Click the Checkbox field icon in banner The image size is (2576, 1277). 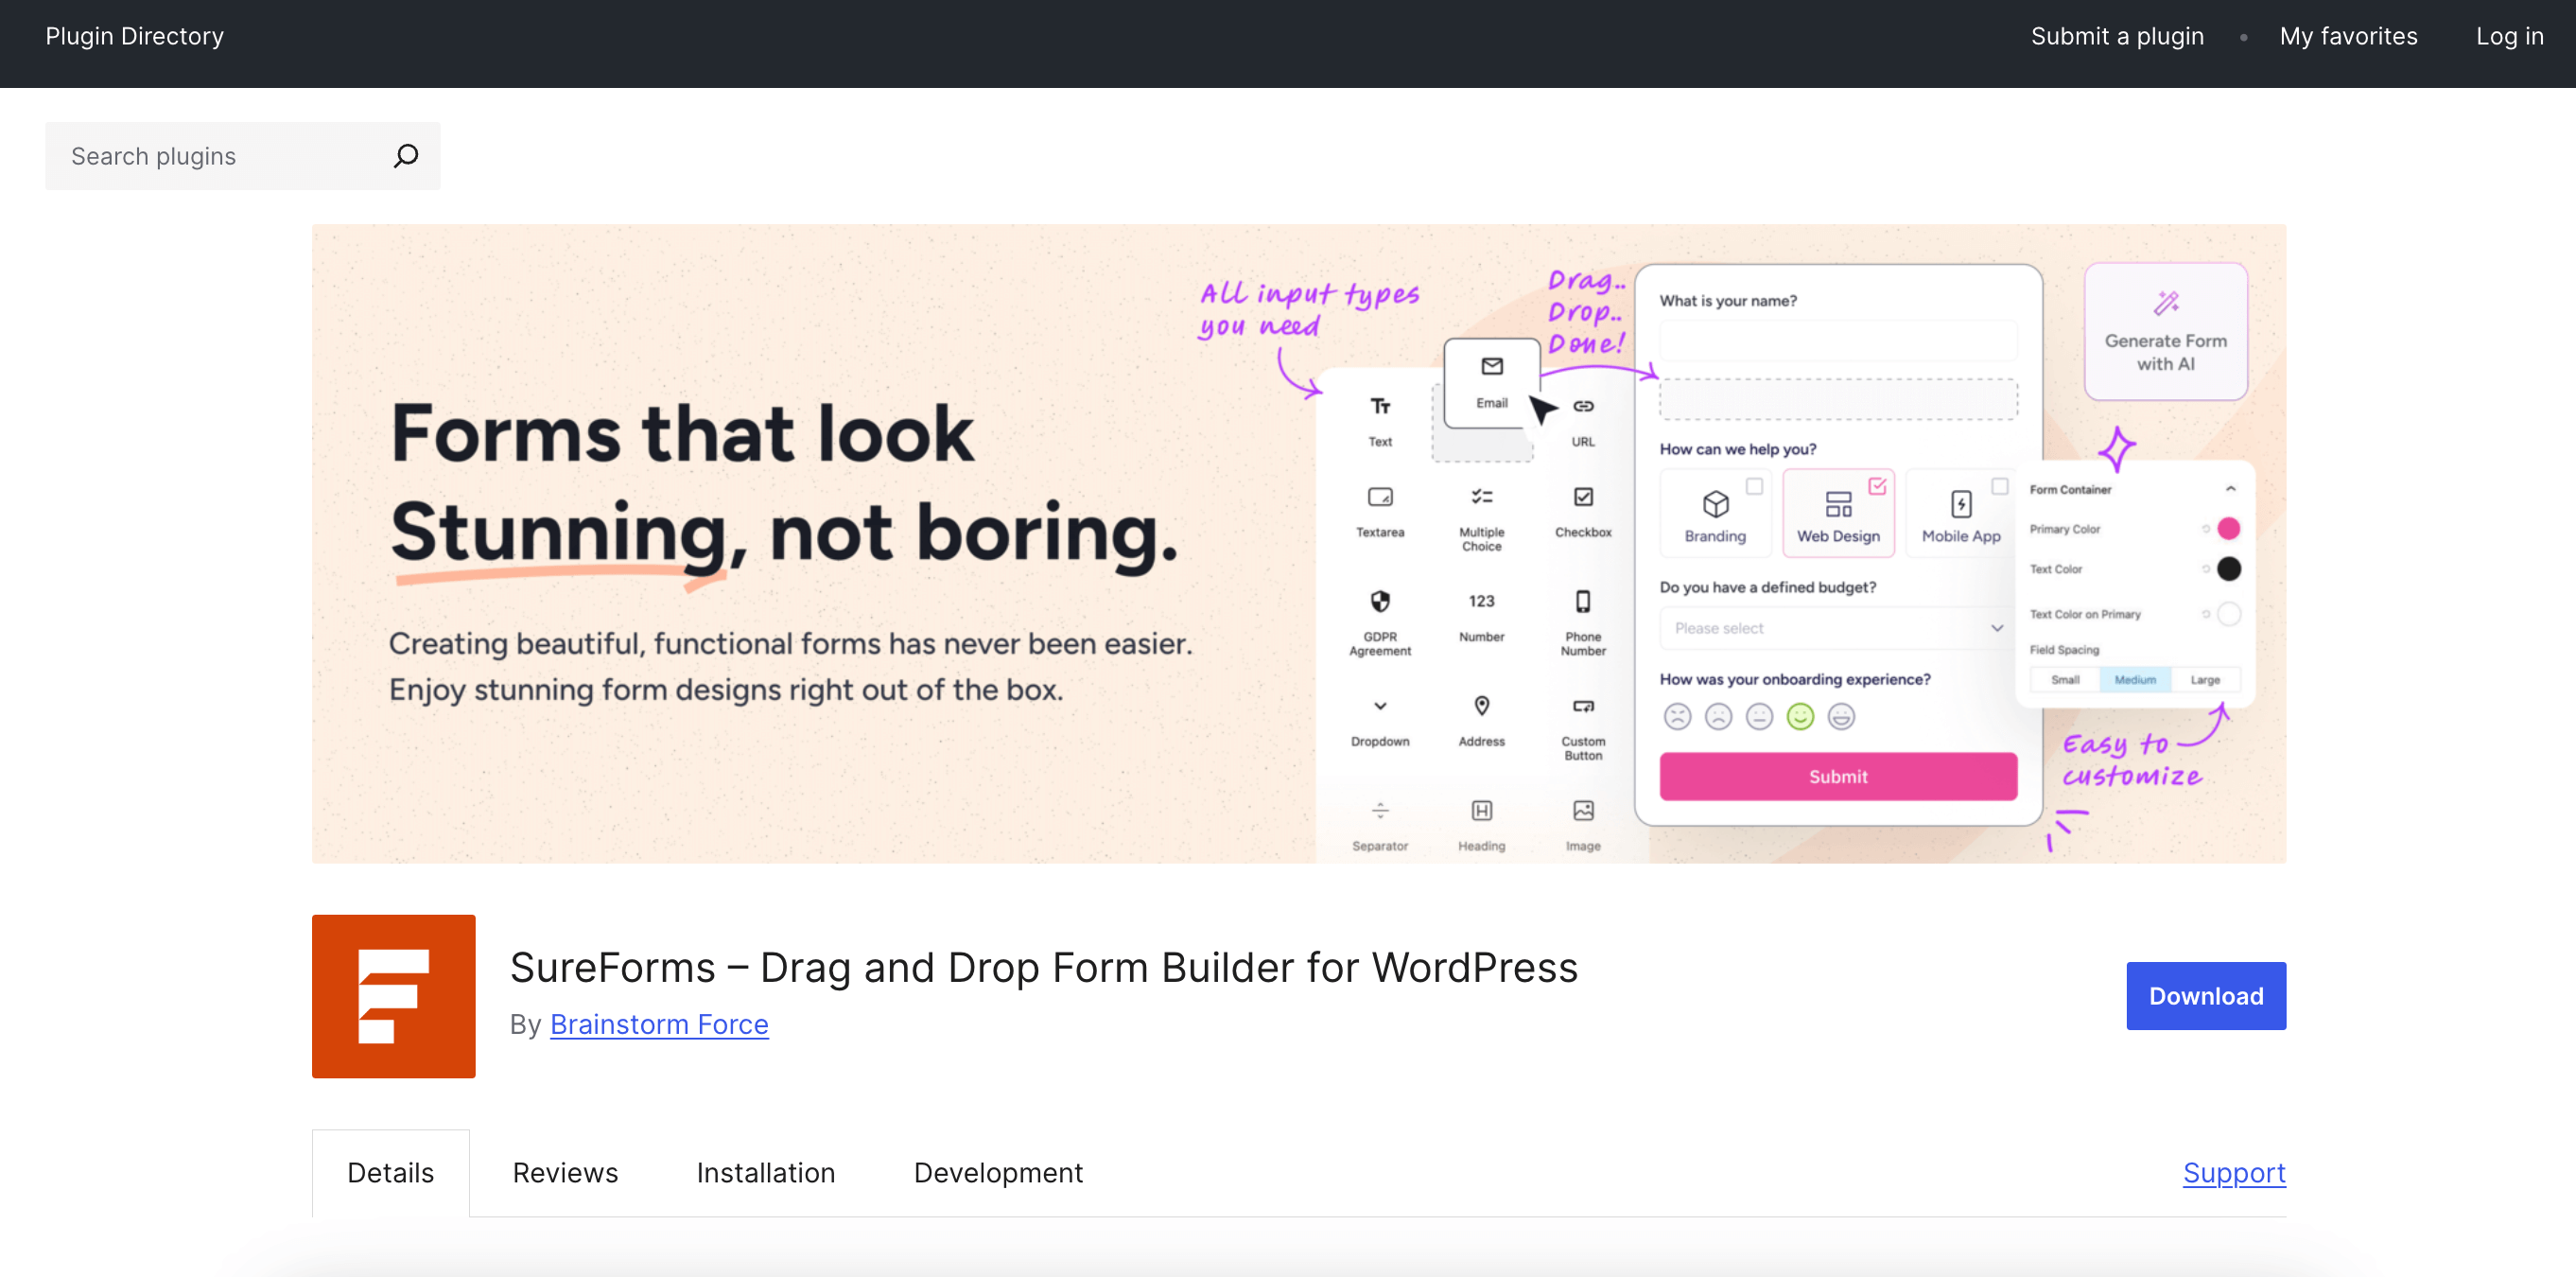click(1583, 497)
